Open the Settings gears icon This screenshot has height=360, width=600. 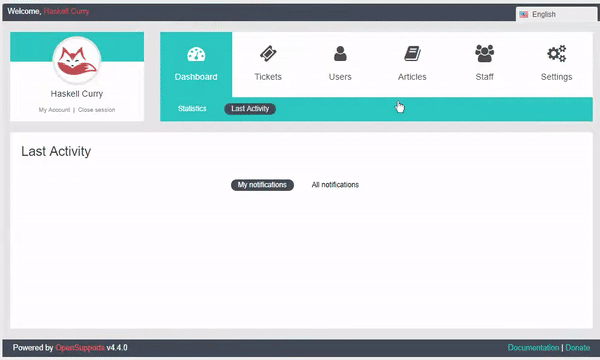556,54
